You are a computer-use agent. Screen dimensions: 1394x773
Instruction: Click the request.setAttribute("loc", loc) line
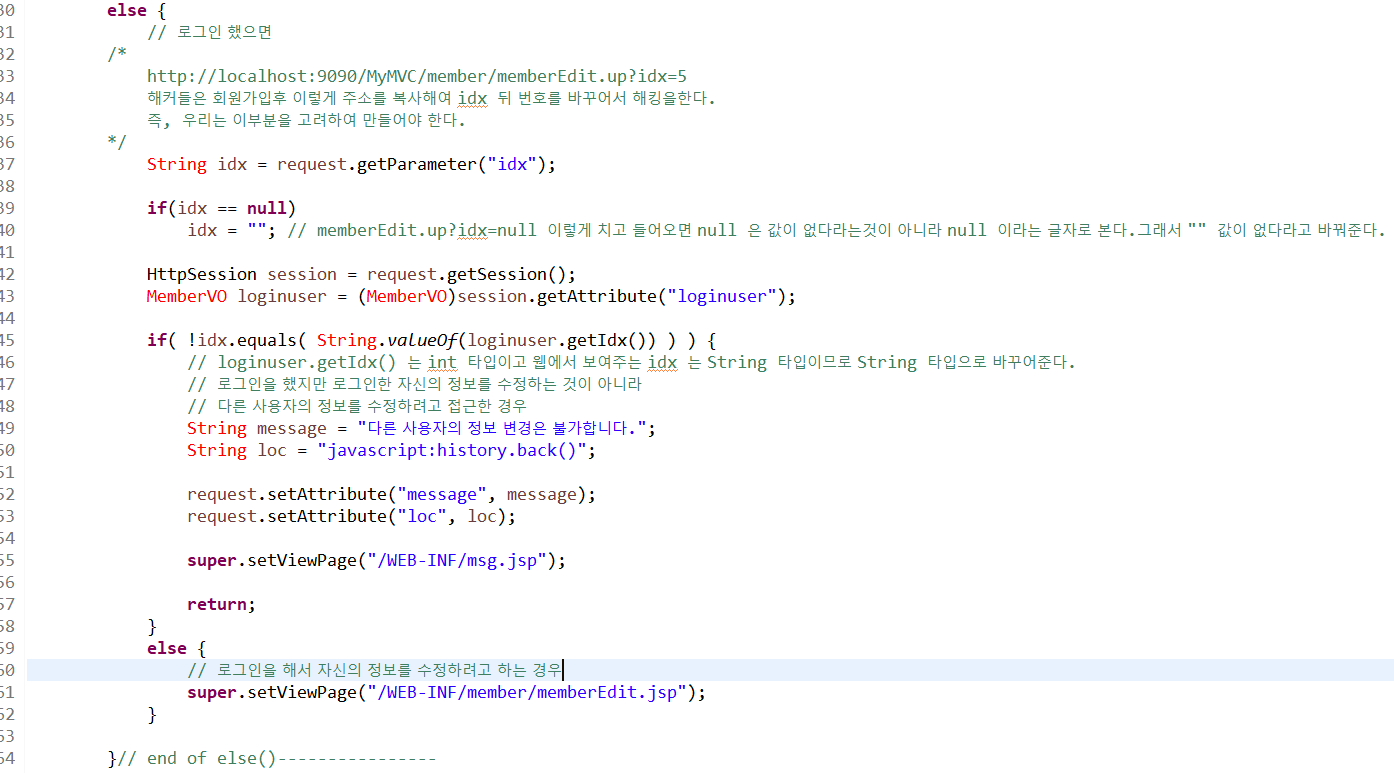(x=351, y=516)
